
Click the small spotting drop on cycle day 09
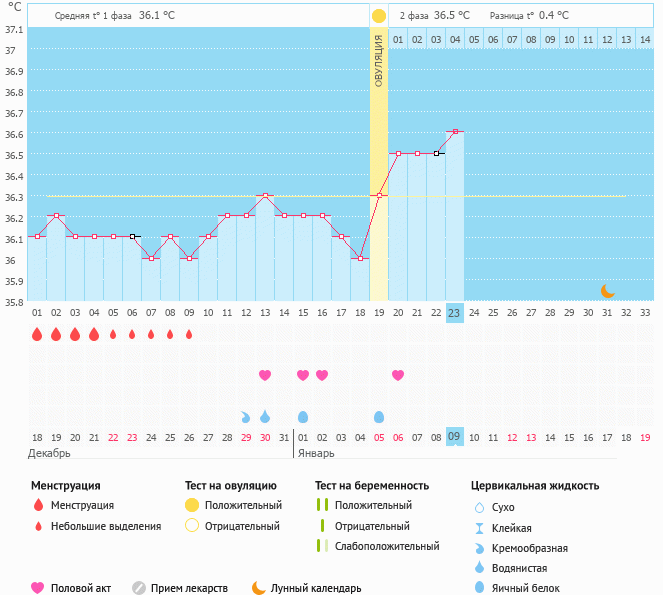(x=189, y=334)
